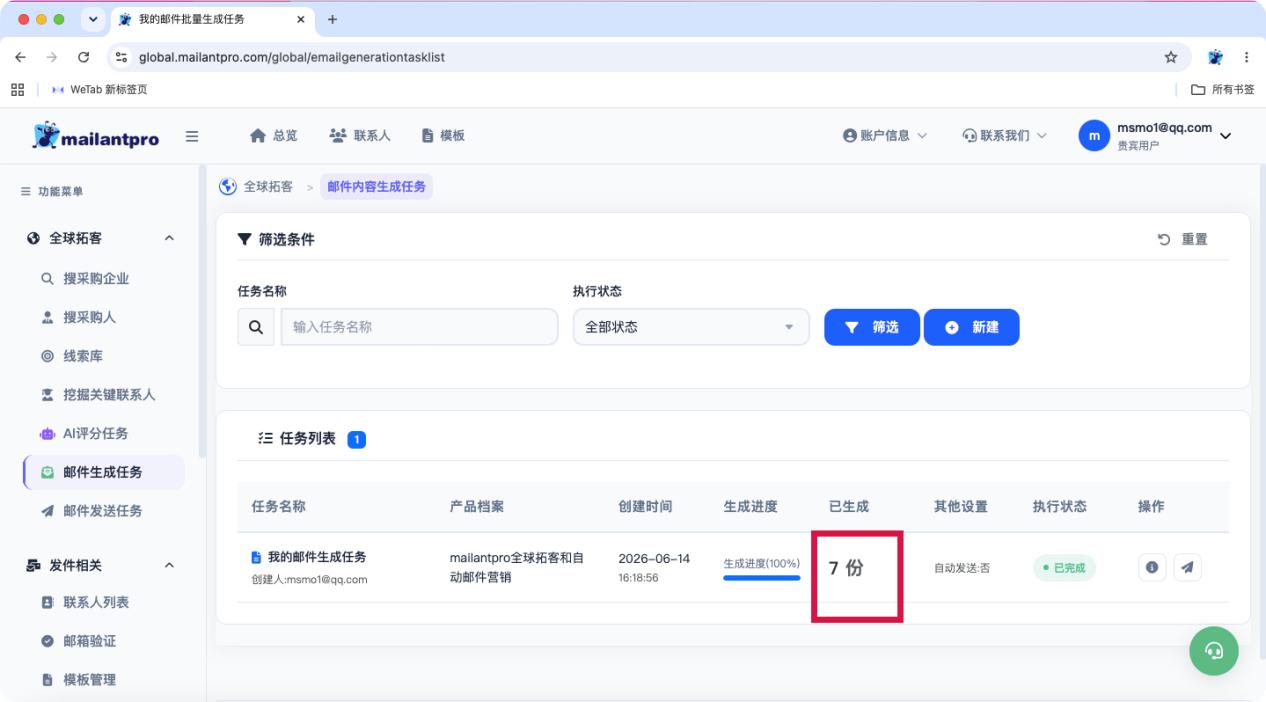Click the 功能菜单 sidebar header
This screenshot has width=1266, height=702.
pos(52,192)
